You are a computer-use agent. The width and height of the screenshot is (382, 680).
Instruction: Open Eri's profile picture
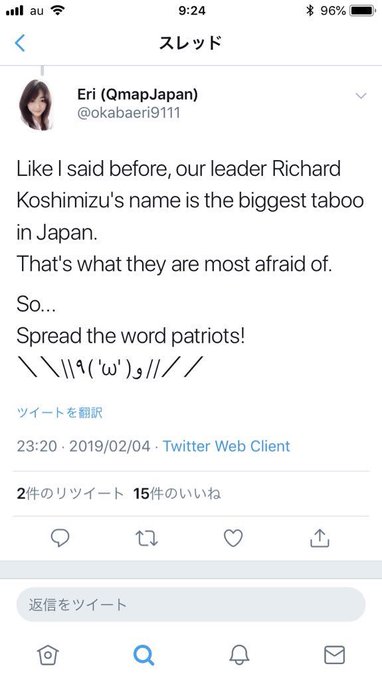36,105
